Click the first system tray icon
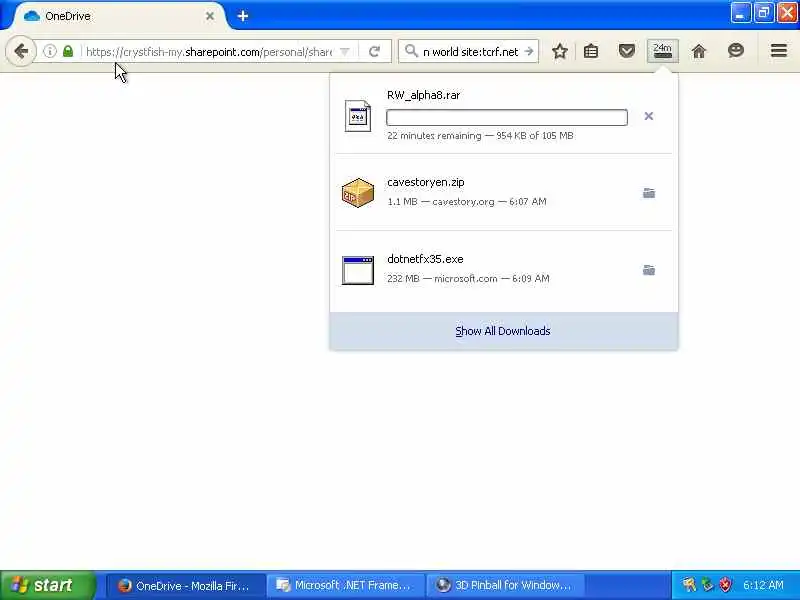The width and height of the screenshot is (800, 600). coord(689,585)
